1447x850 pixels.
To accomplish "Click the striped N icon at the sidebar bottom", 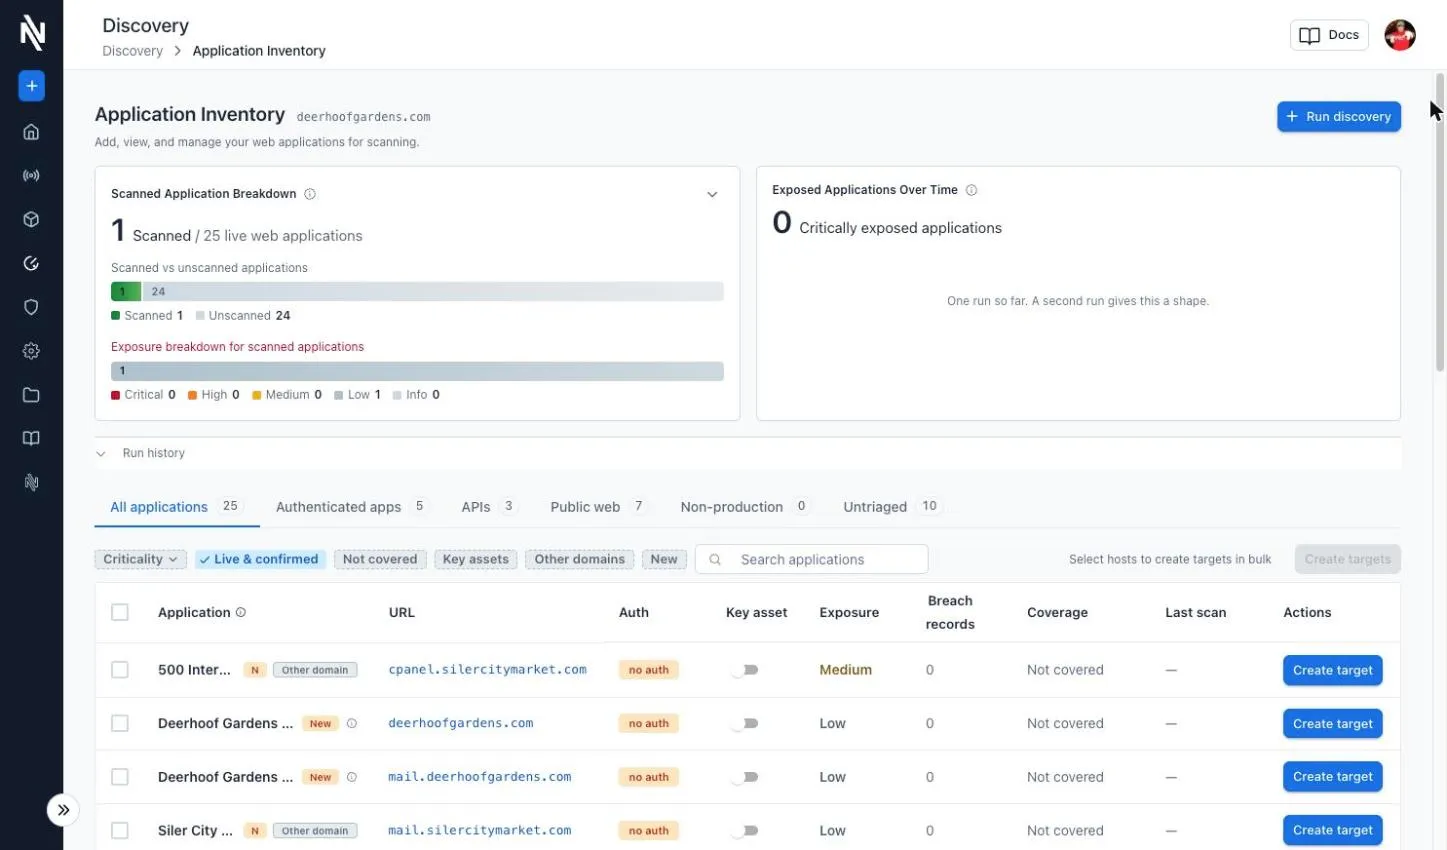I will pos(31,483).
